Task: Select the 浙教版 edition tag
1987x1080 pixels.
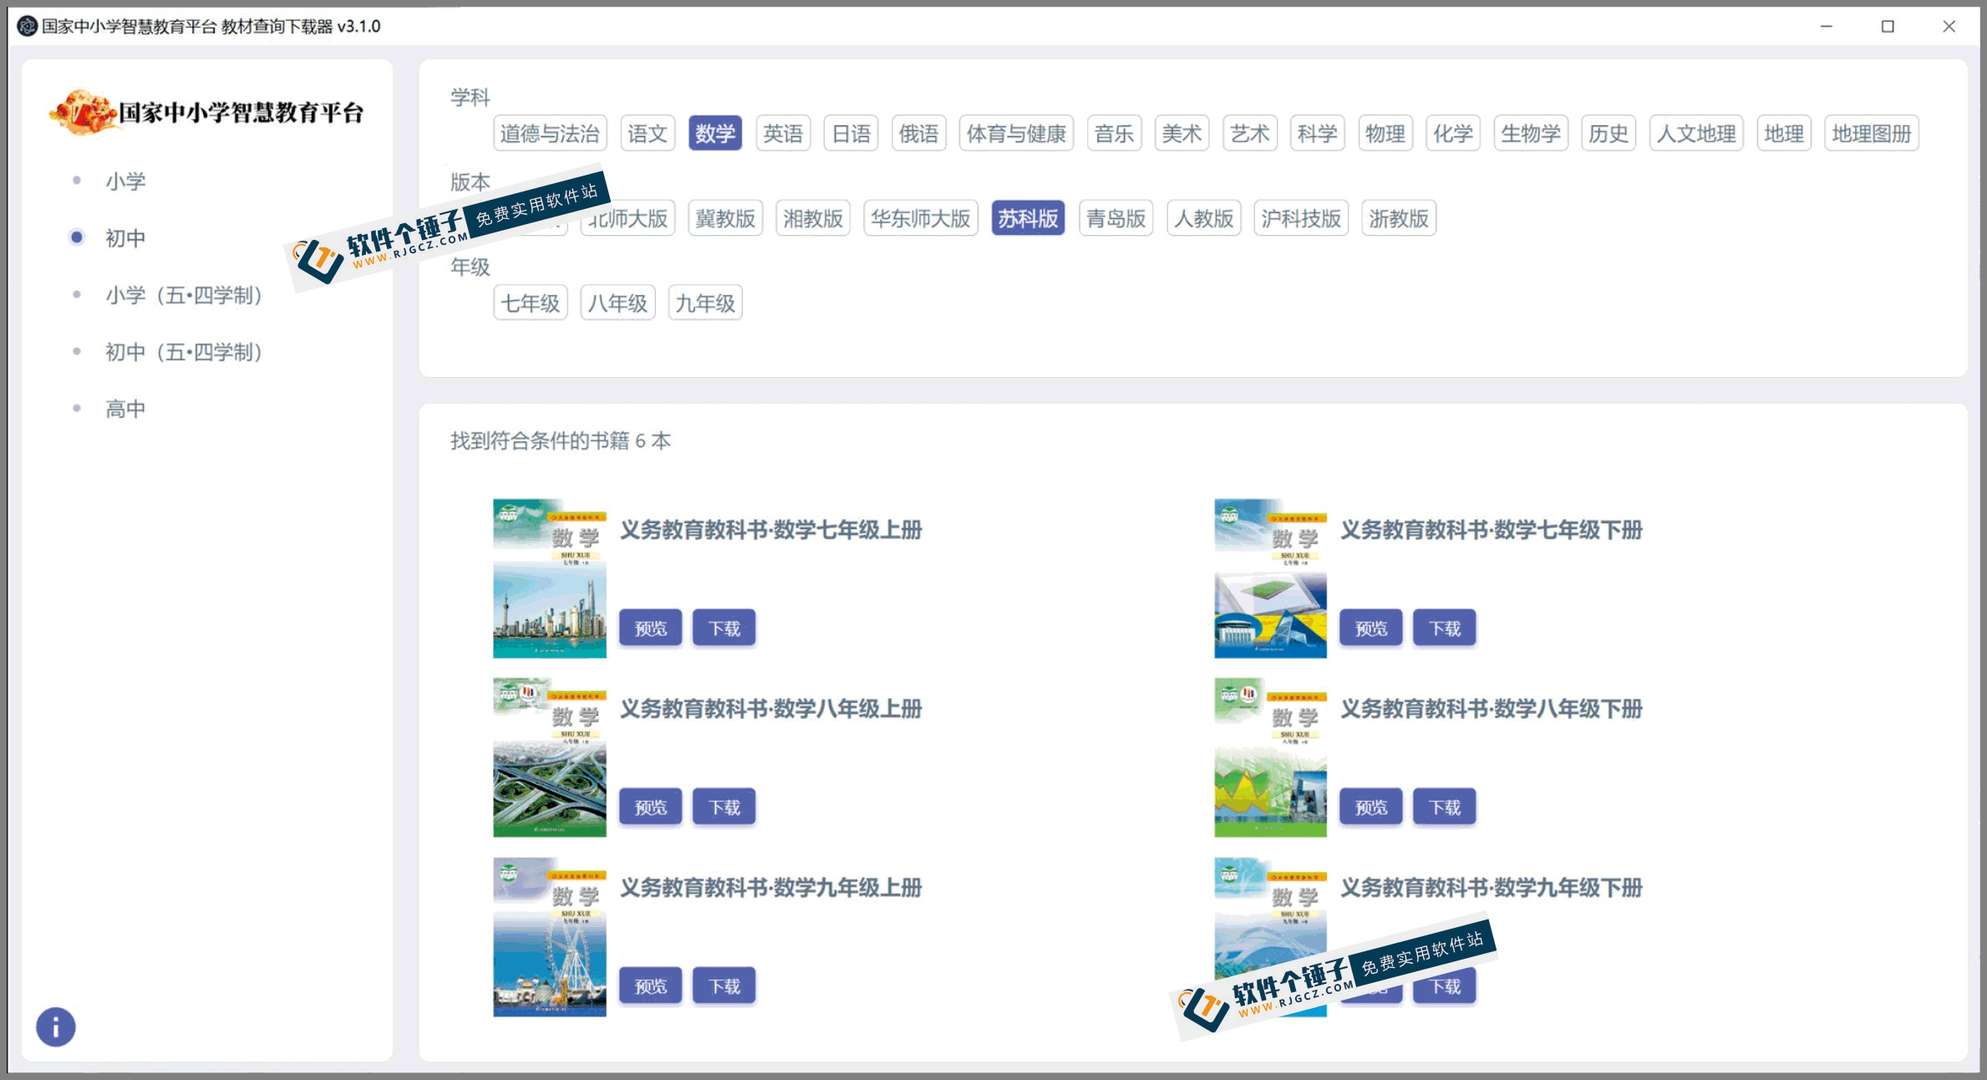Action: (1398, 218)
